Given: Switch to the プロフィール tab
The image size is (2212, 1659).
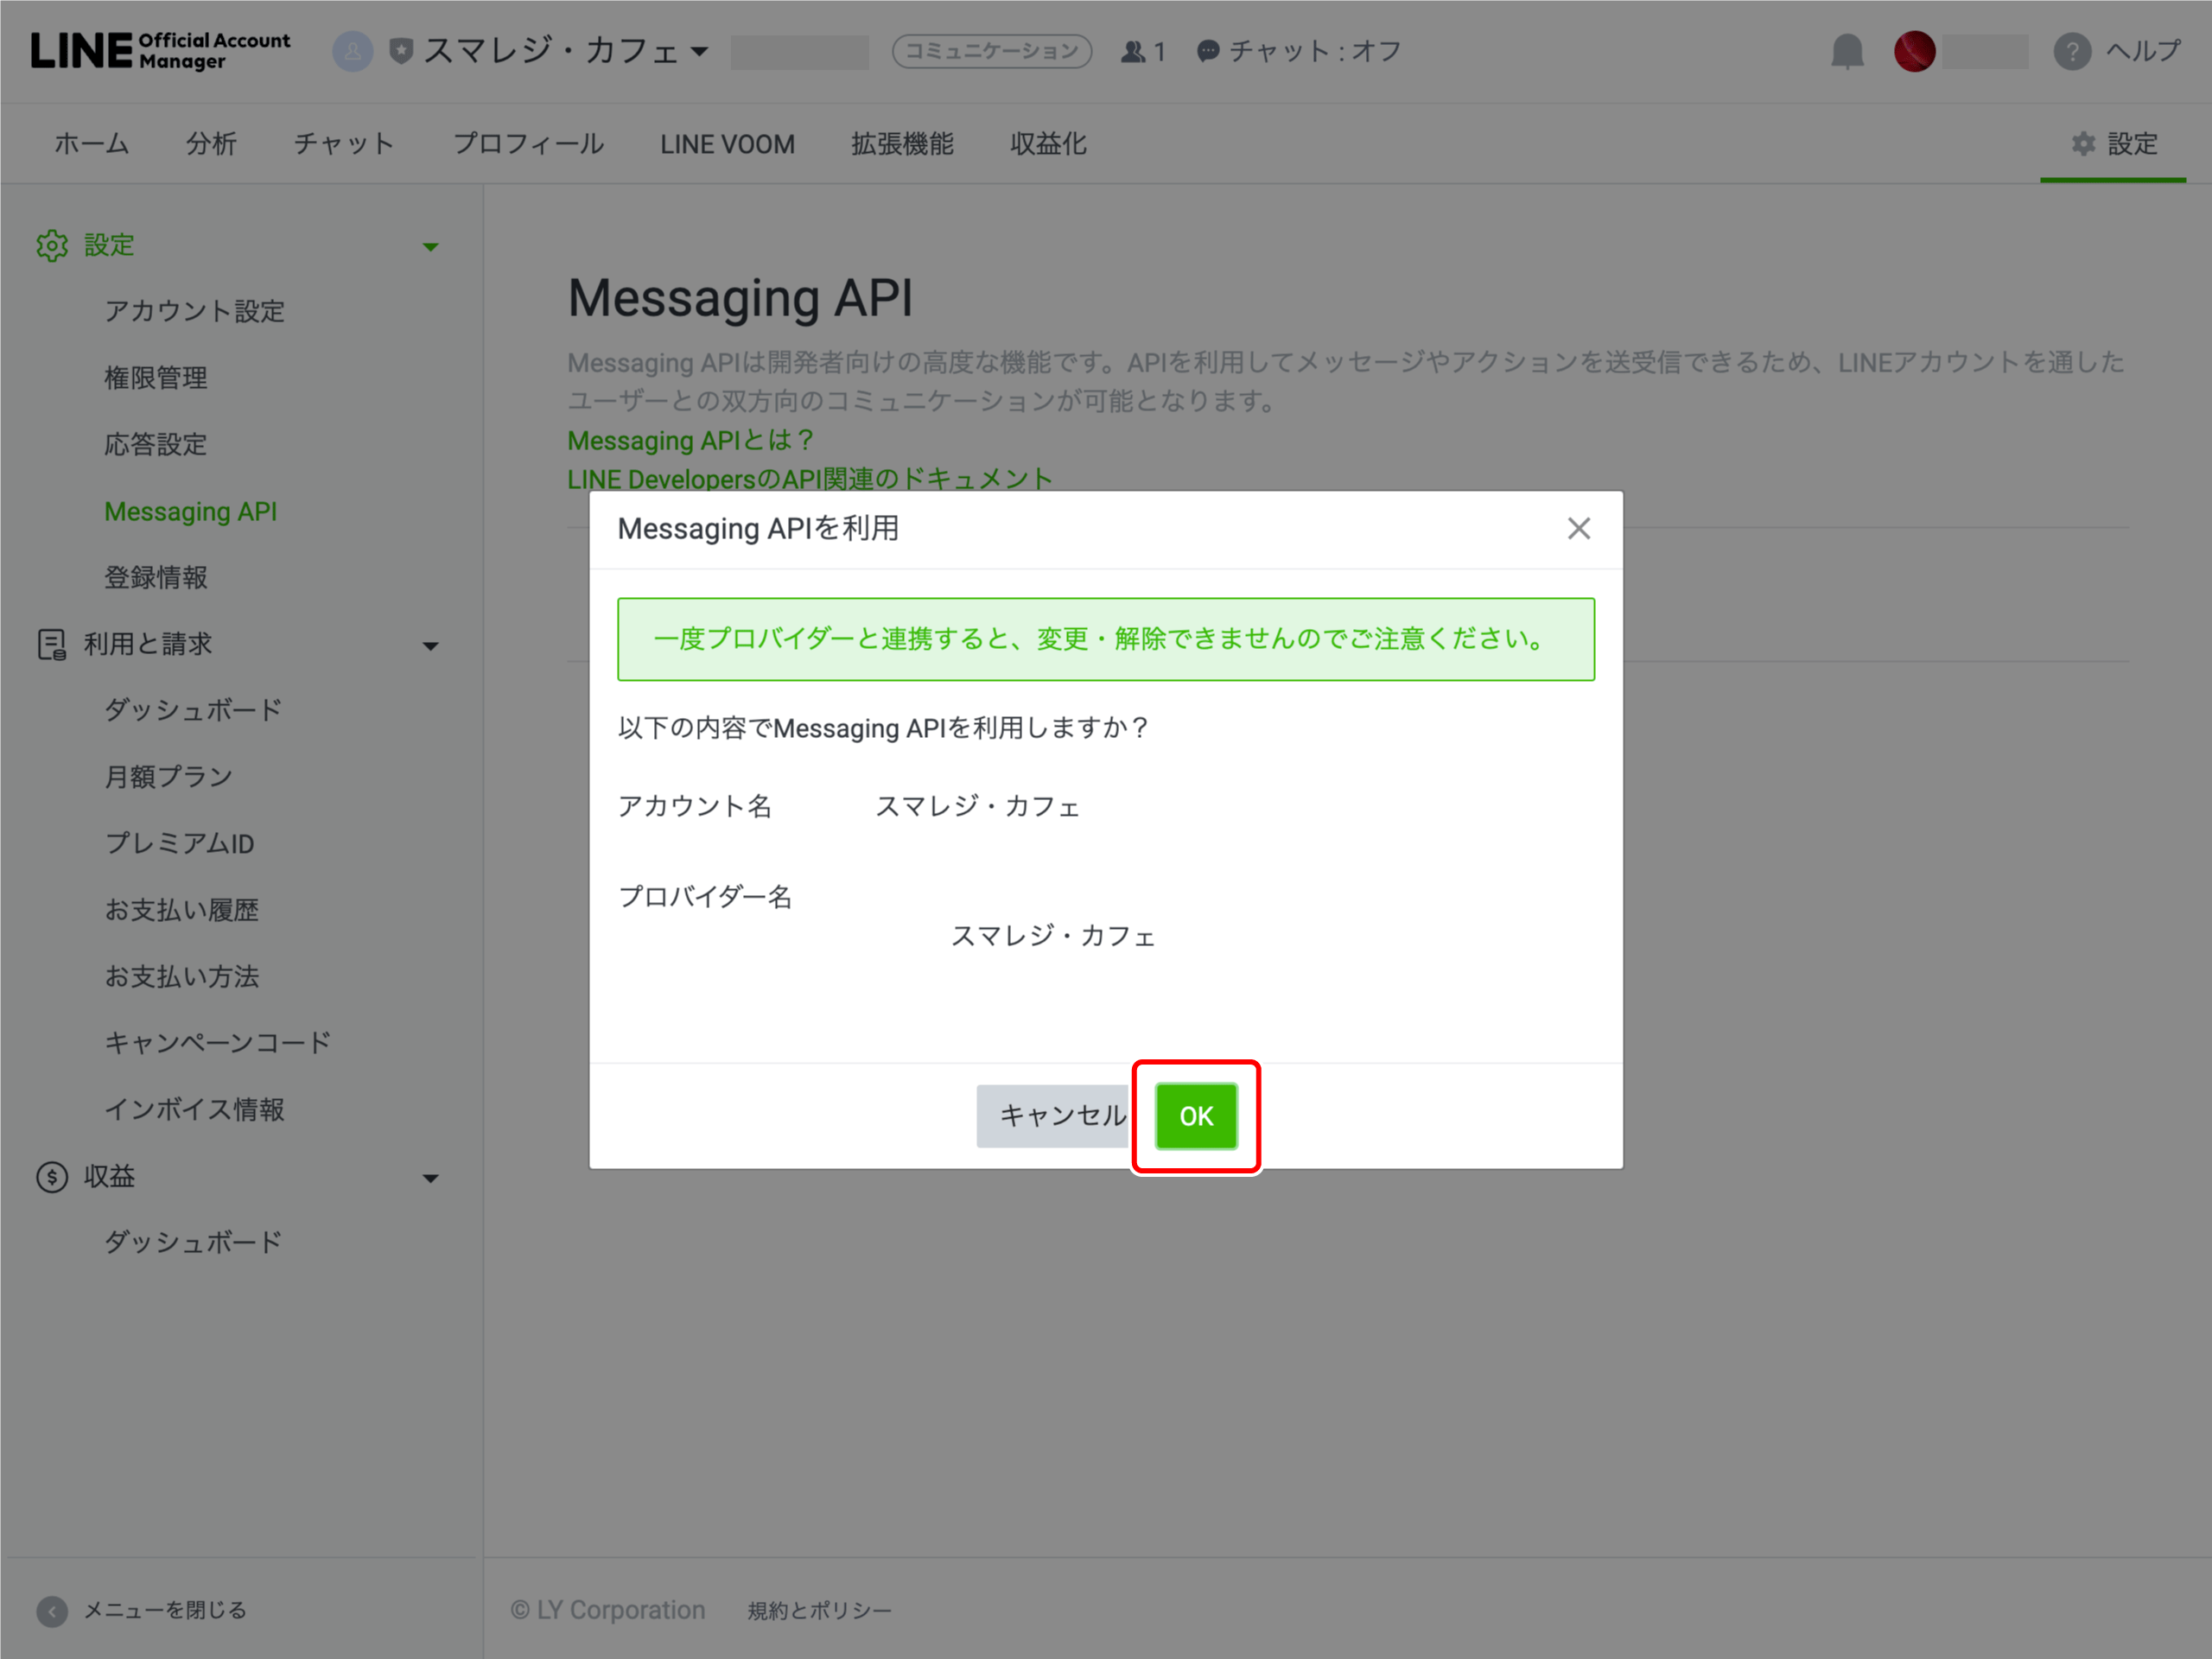Looking at the screenshot, I should pos(528,144).
